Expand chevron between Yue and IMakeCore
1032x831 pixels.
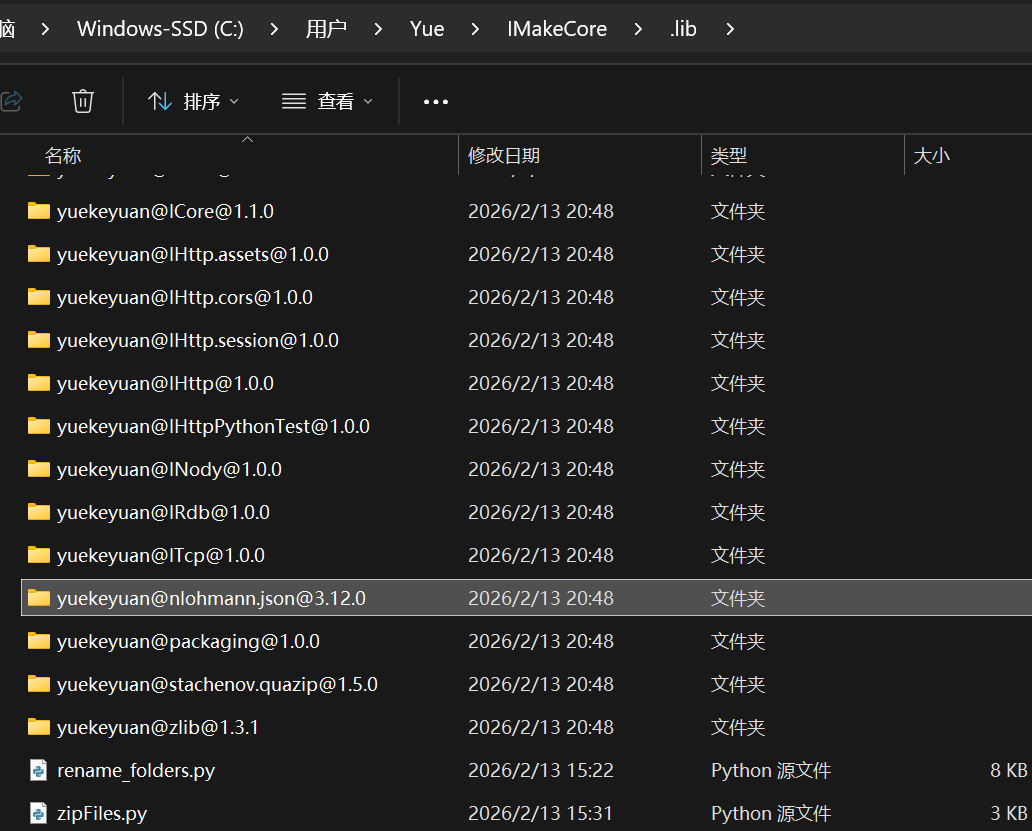coord(476,29)
